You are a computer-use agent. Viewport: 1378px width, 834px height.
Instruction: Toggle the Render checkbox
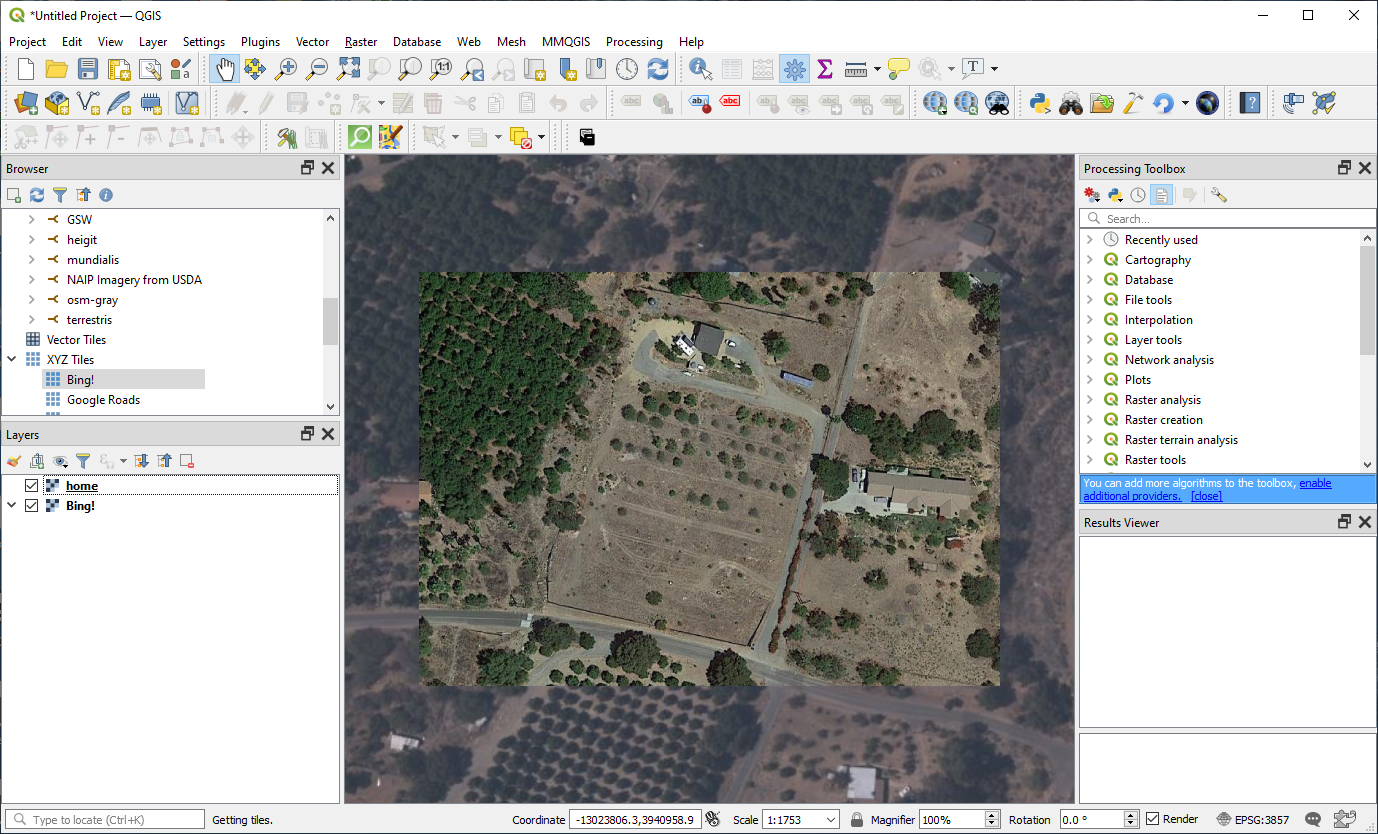1153,819
